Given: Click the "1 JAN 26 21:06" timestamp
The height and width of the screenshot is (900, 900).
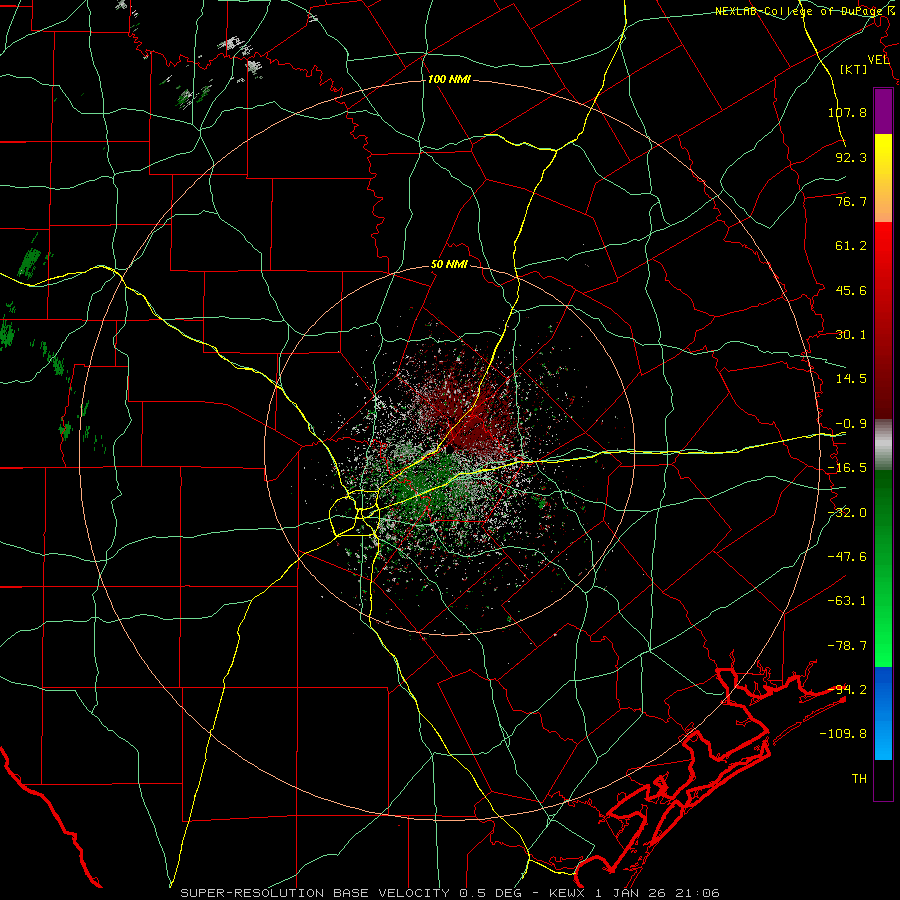Looking at the screenshot, I should click(657, 893).
